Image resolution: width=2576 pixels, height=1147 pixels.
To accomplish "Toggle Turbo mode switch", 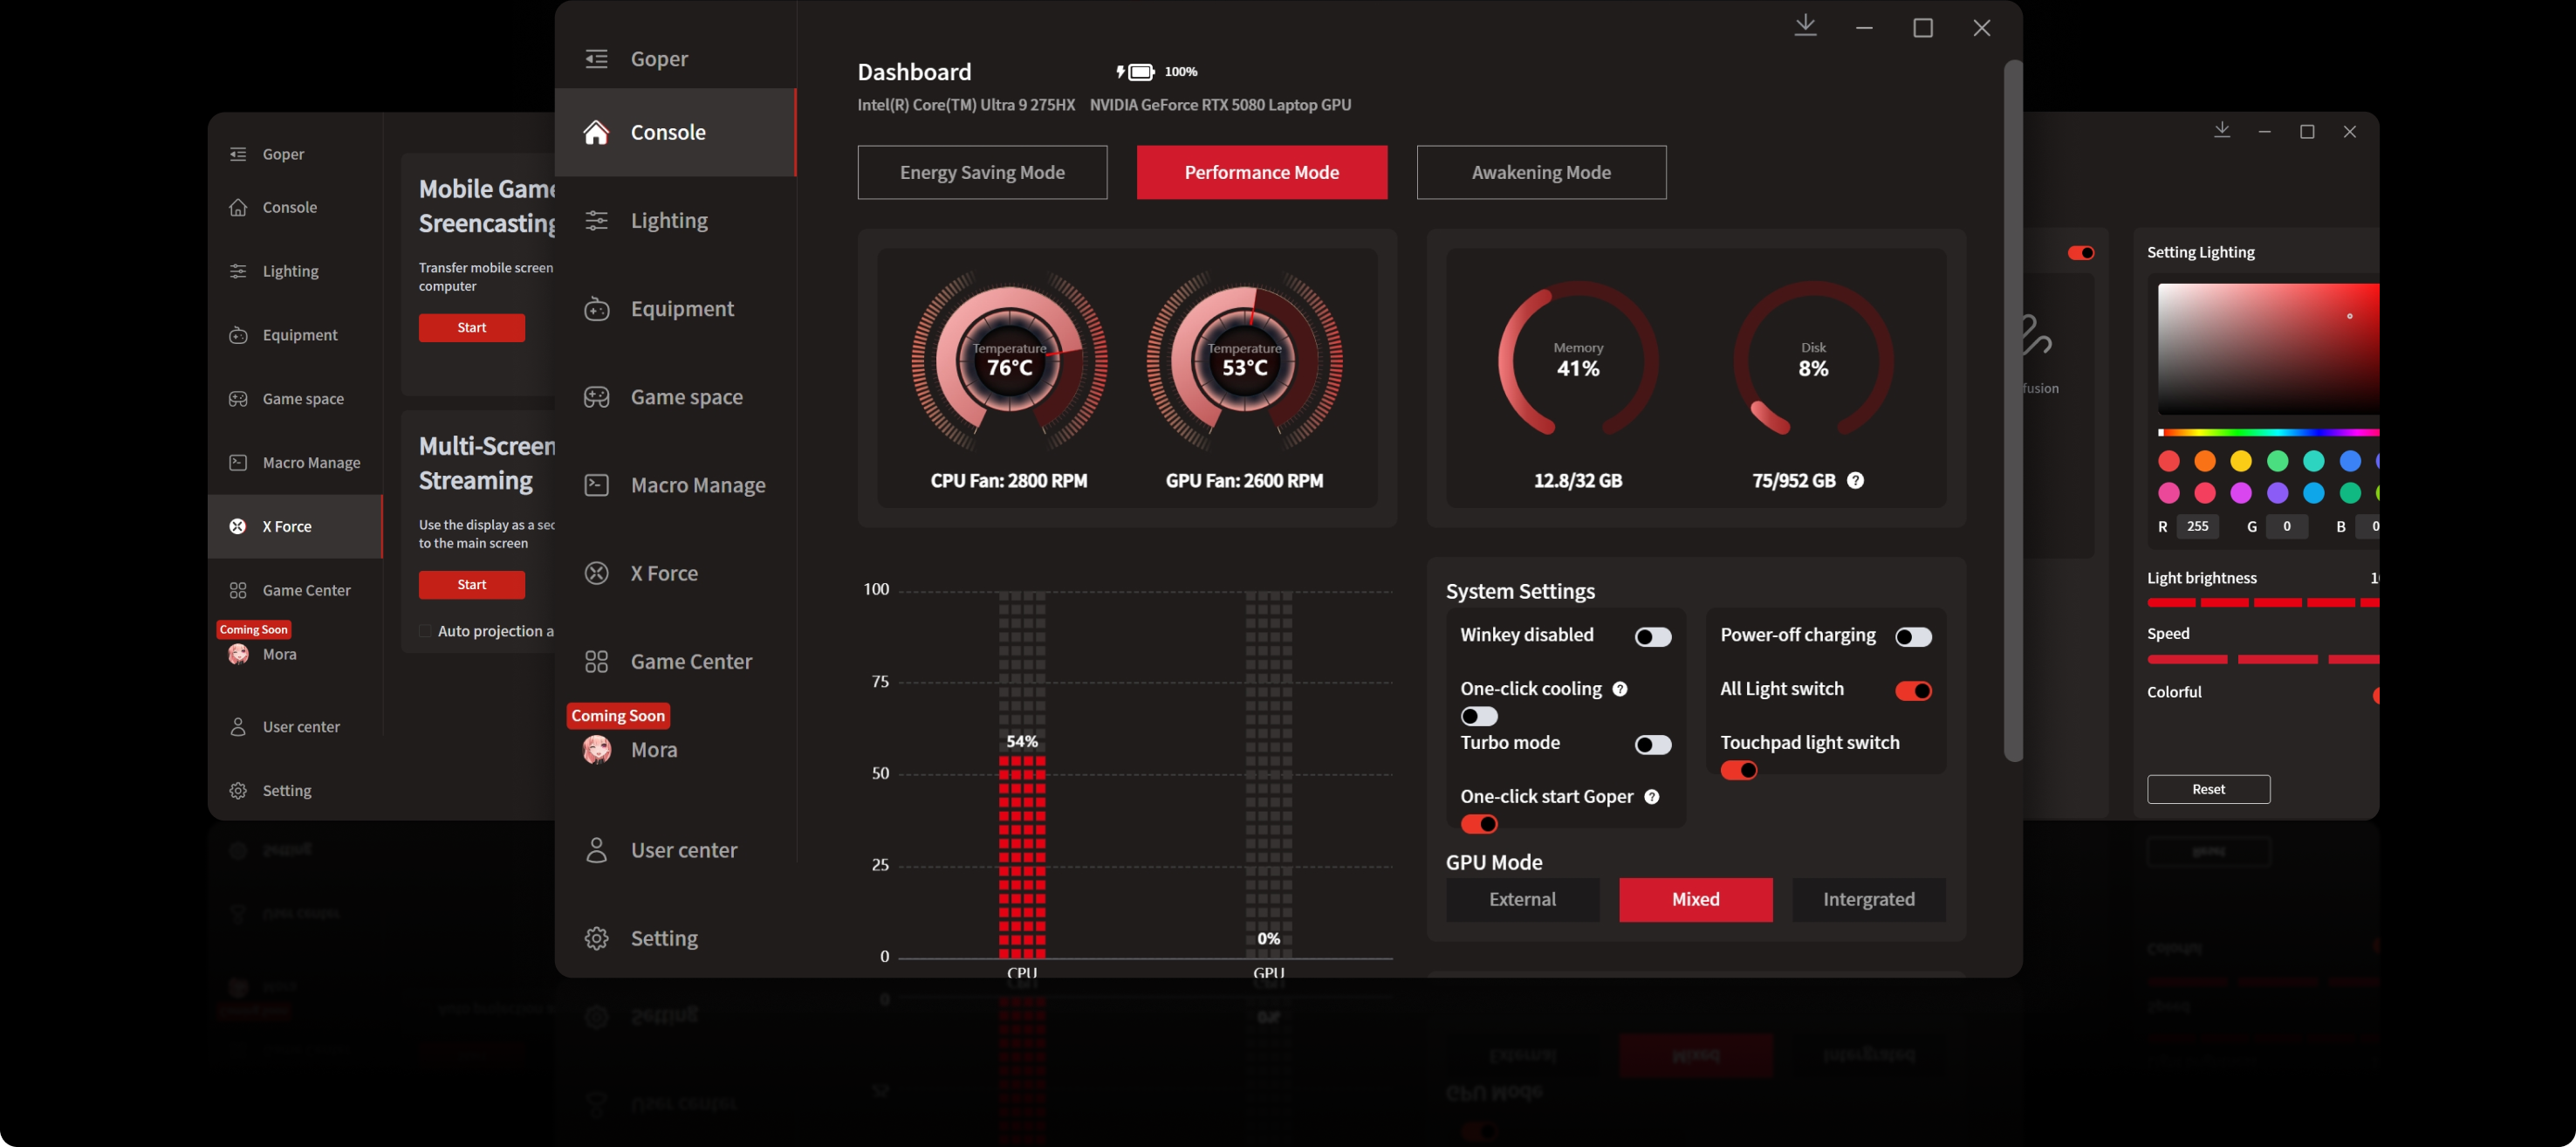I will coord(1652,745).
